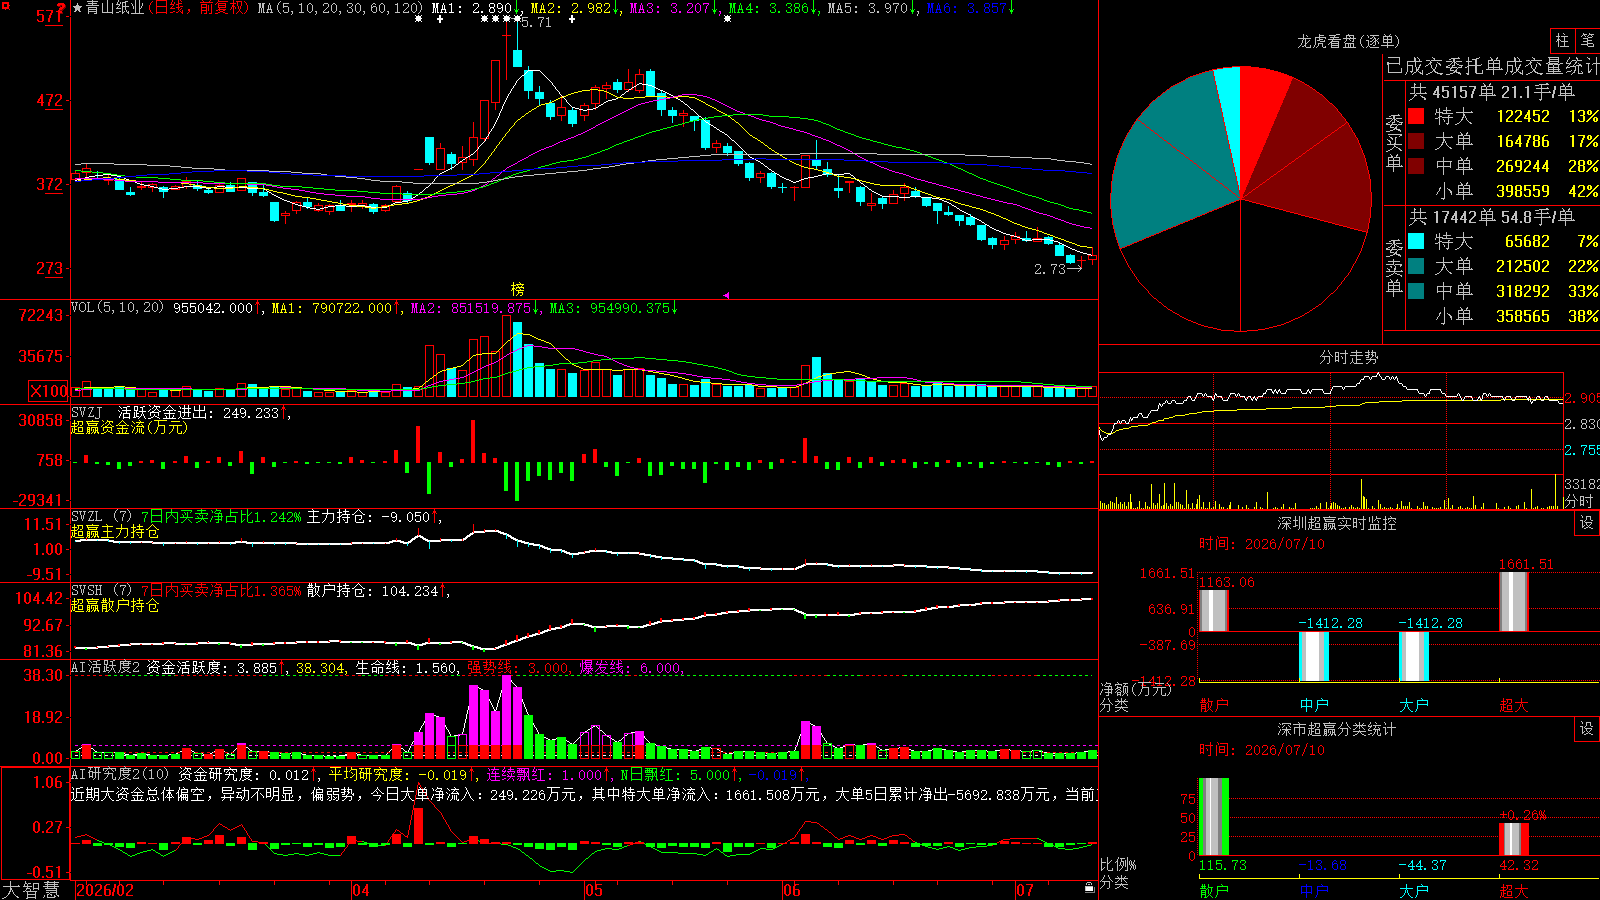Open the MA(5,10,20,30,60,120) indicator parameters
The height and width of the screenshot is (900, 1600).
pyautogui.click(x=340, y=8)
